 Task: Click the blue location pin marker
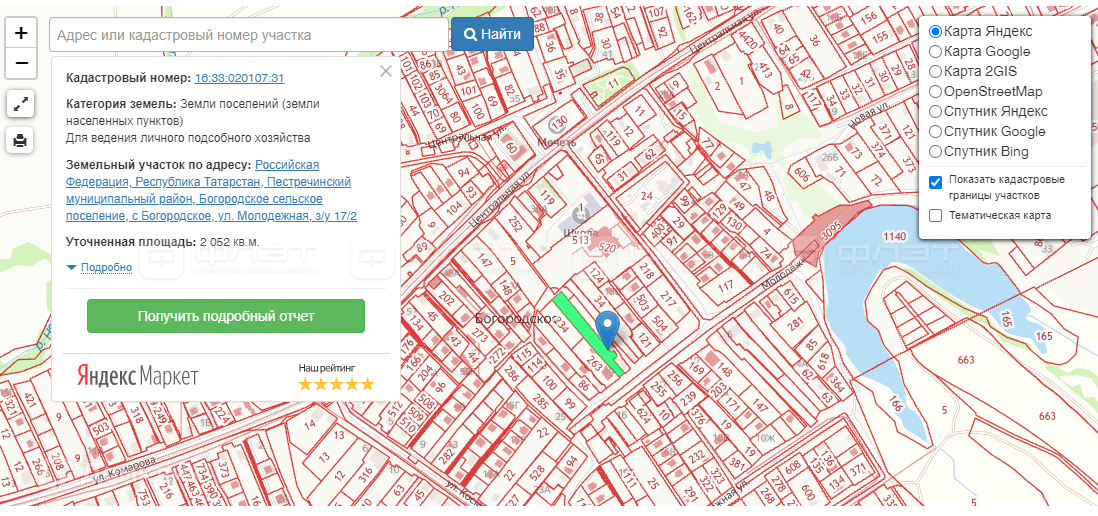pos(606,327)
